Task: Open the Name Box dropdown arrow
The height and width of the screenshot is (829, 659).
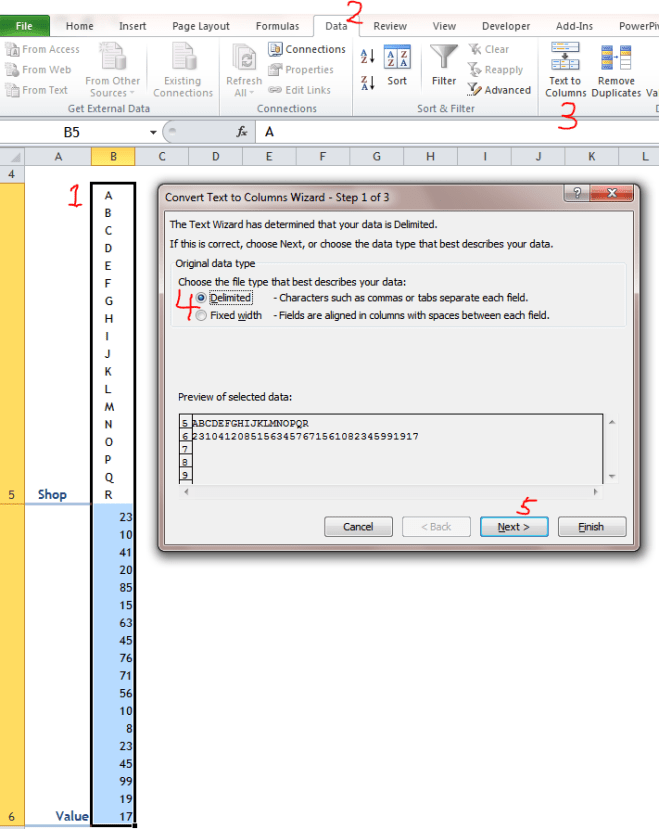Action: point(153,132)
